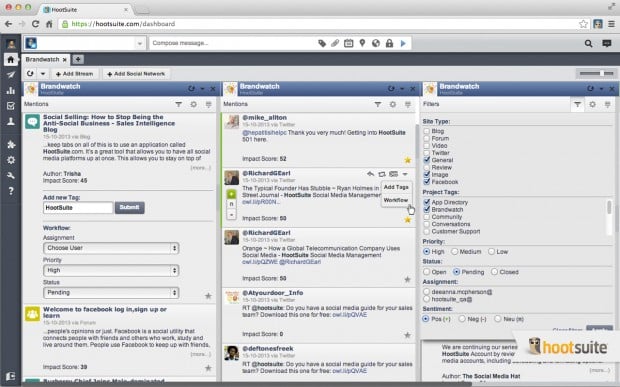
Task: Open the gear settings in second Mentions stream
Action: pos(393,104)
